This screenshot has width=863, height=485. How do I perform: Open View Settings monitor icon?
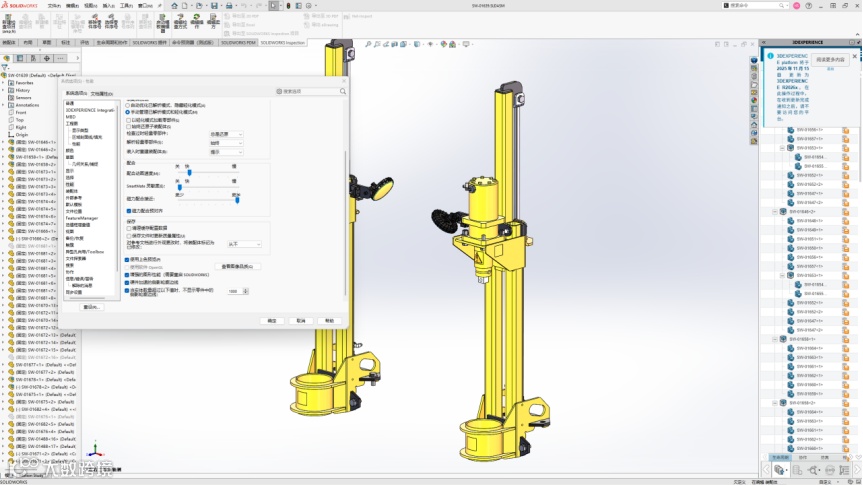point(466,44)
